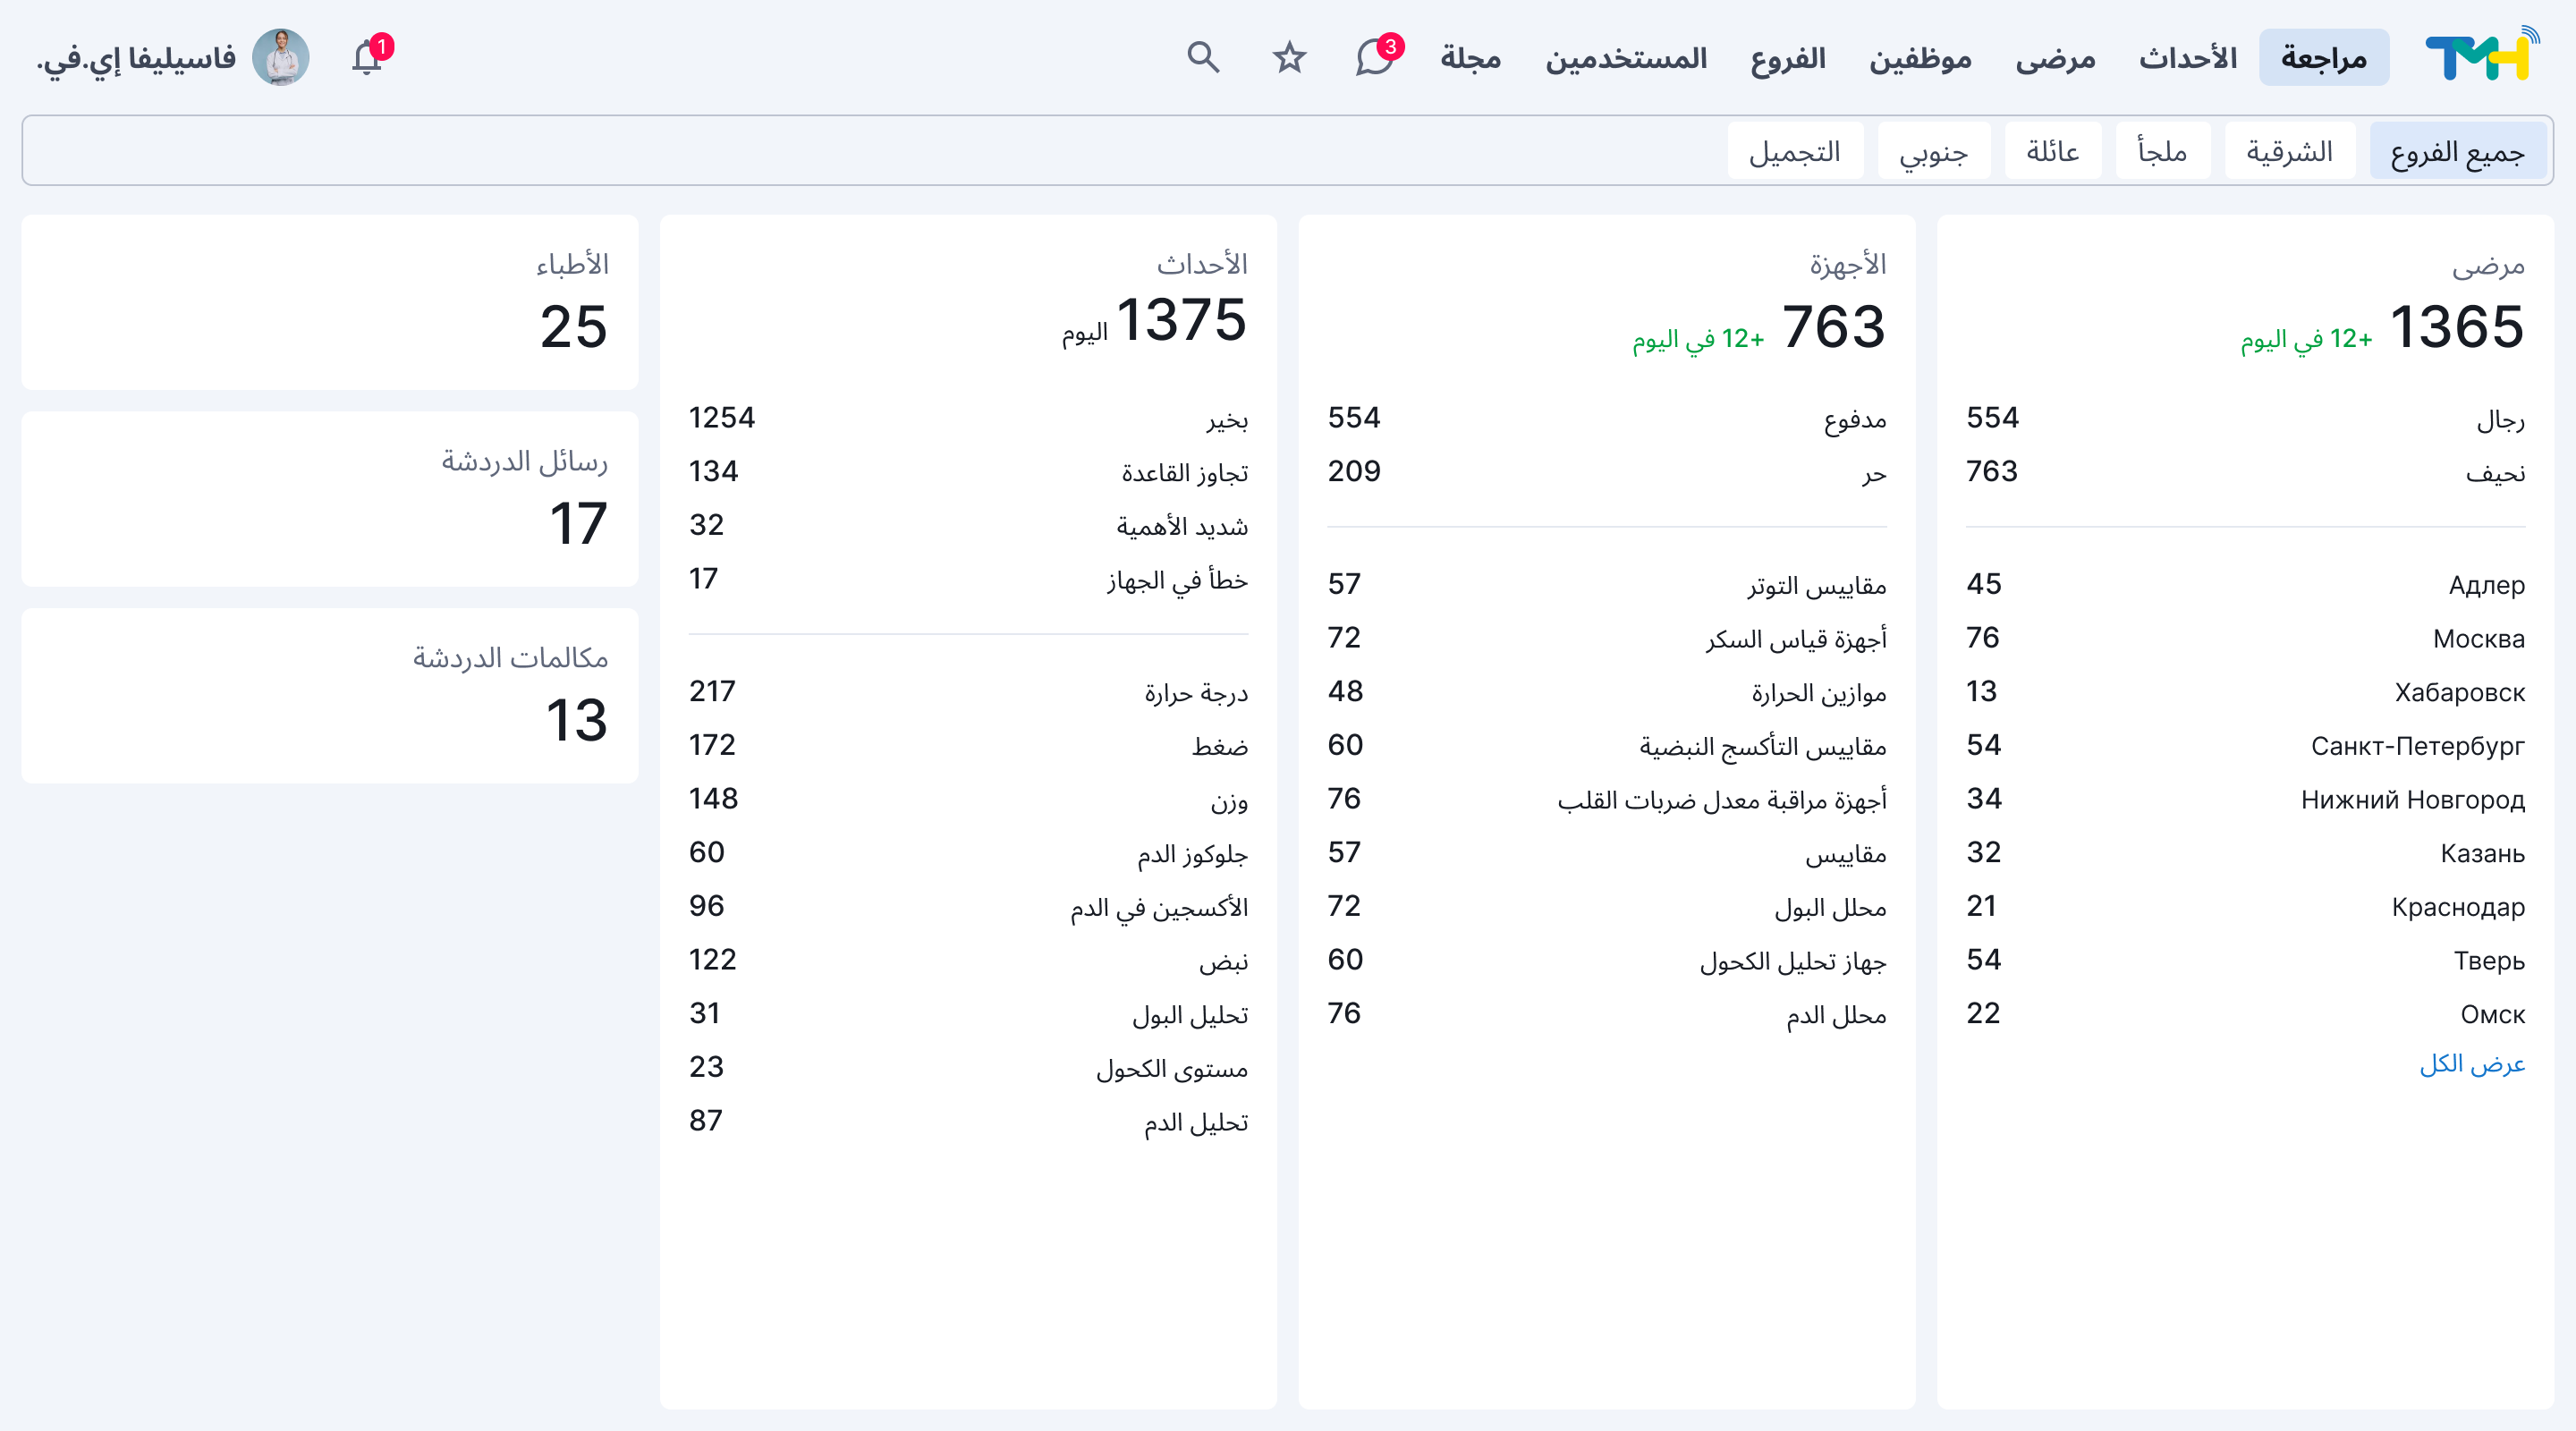2576x1431 pixels.
Task: Click user name فاسيليفا إي.في.
Action: click(137, 58)
